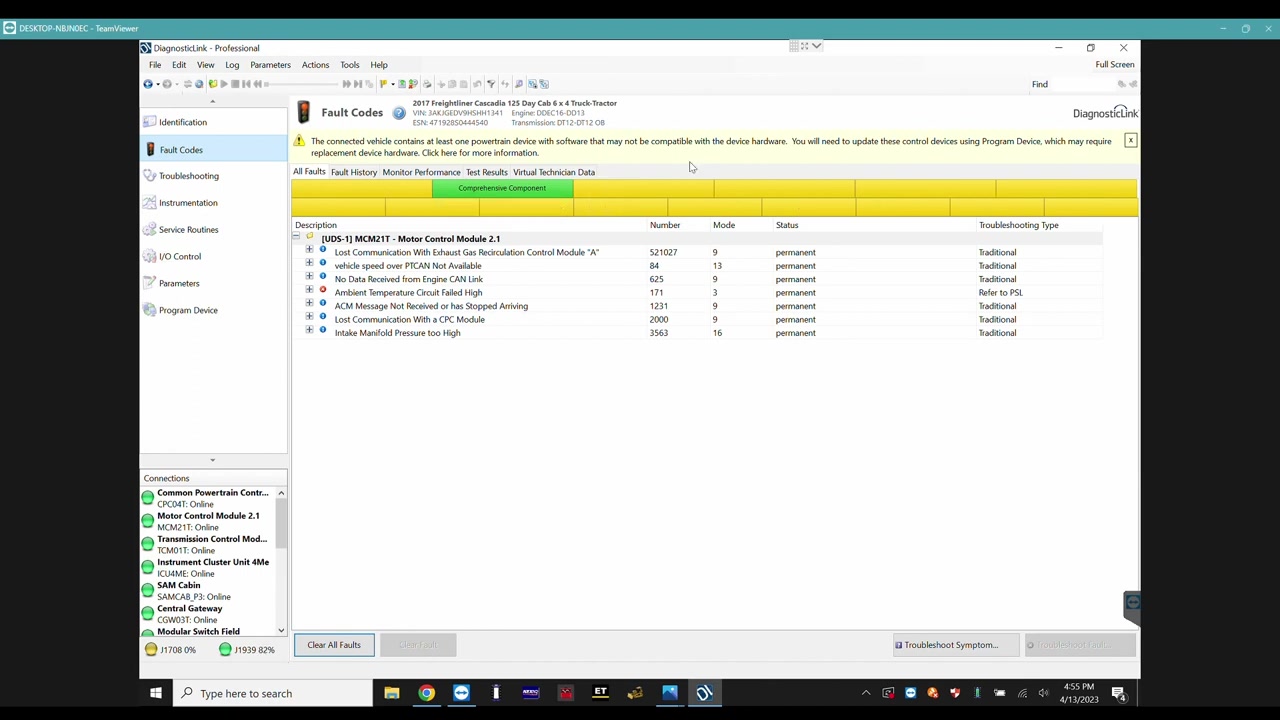Screen dimensions: 1280x720
Task: Click the 'Click here for more information' link
Action: [x=480, y=153]
